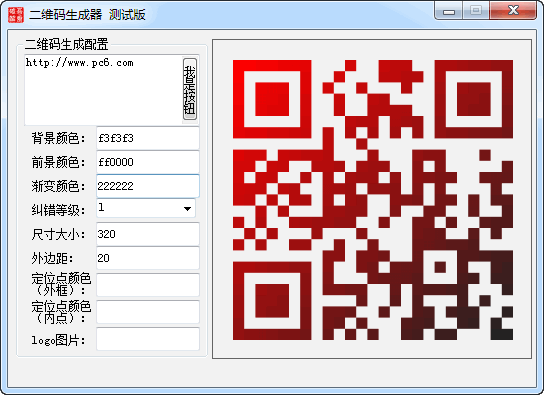Click the logo图片 input field

pyautogui.click(x=148, y=339)
